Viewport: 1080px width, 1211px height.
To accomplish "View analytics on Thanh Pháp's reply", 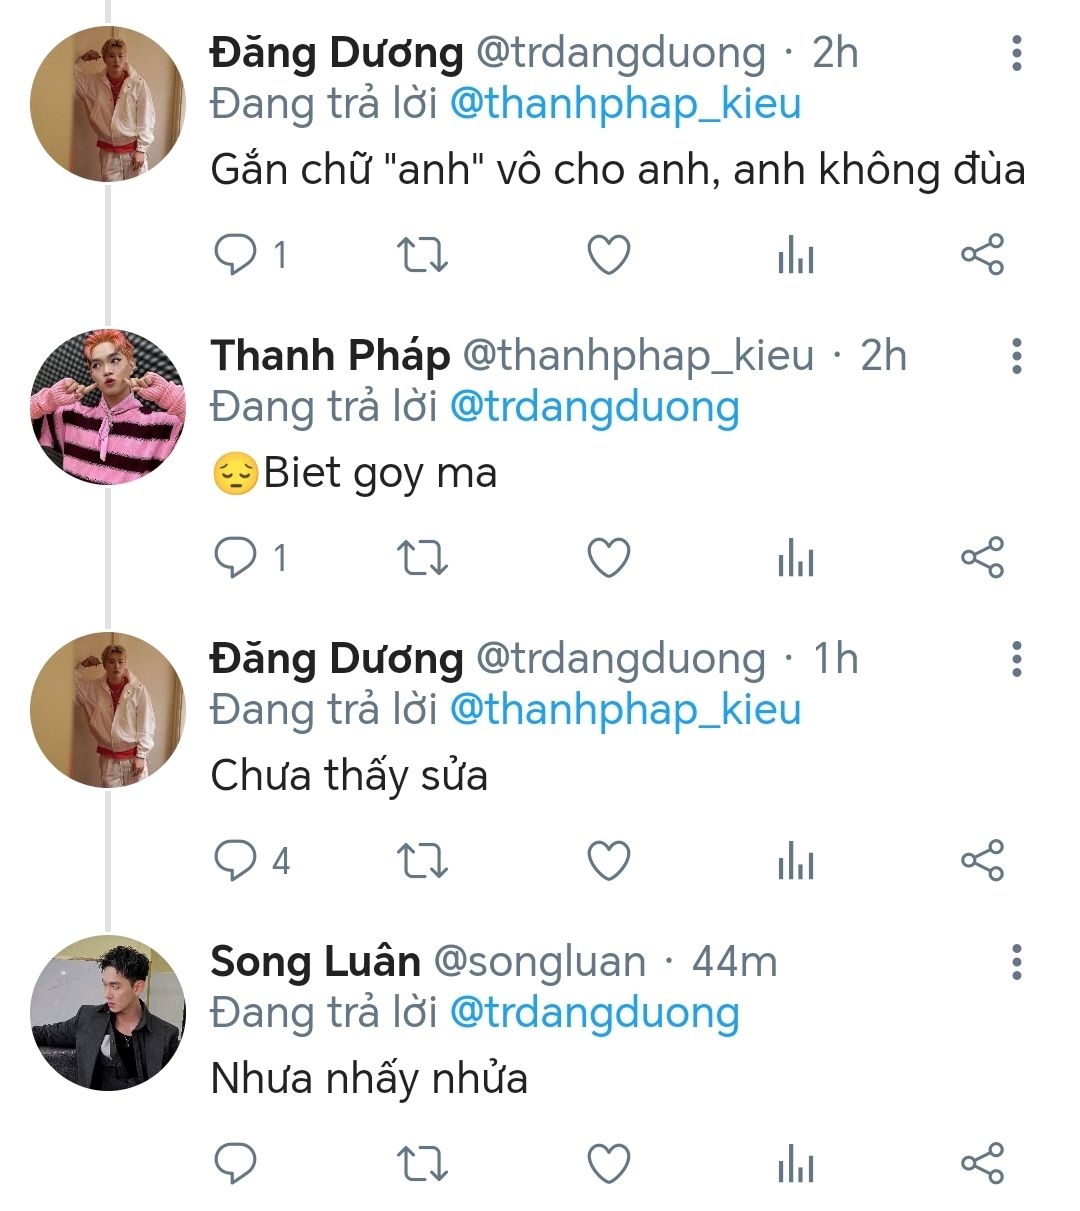I will coord(795,558).
